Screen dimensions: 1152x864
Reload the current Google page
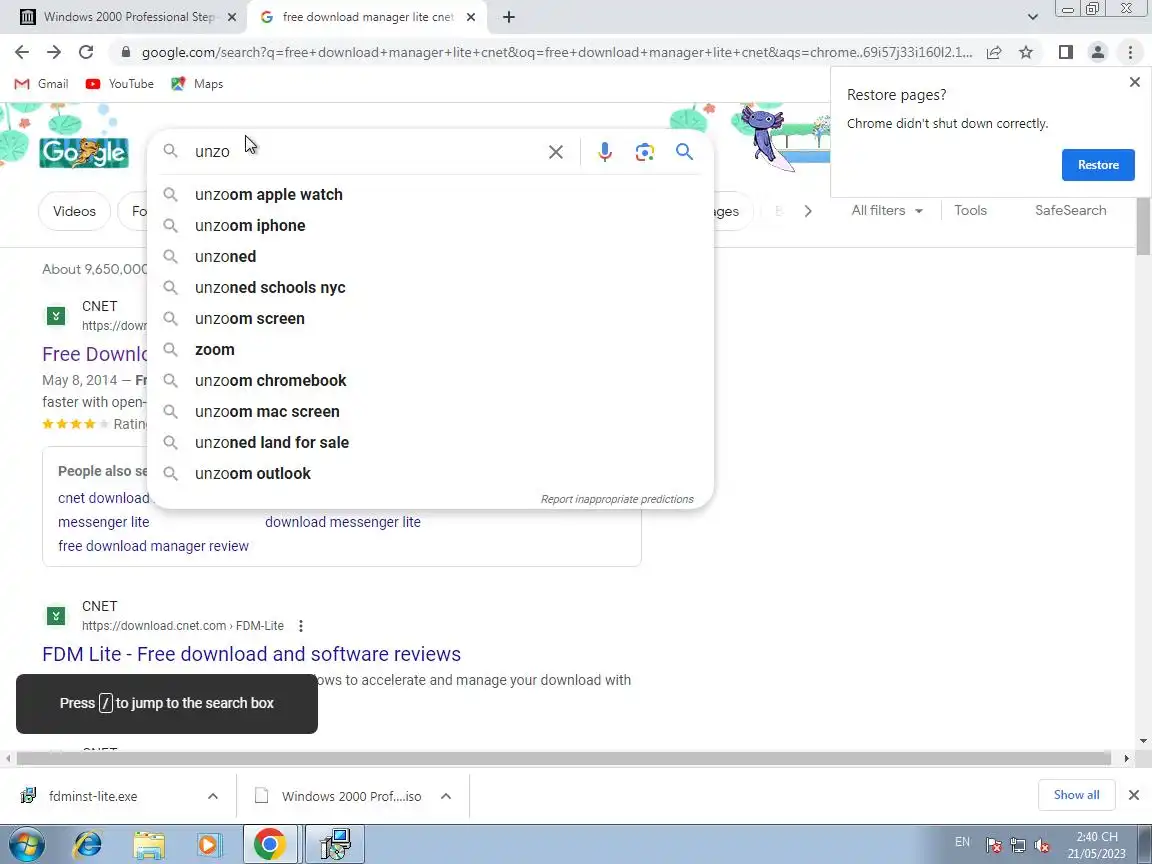point(86,52)
